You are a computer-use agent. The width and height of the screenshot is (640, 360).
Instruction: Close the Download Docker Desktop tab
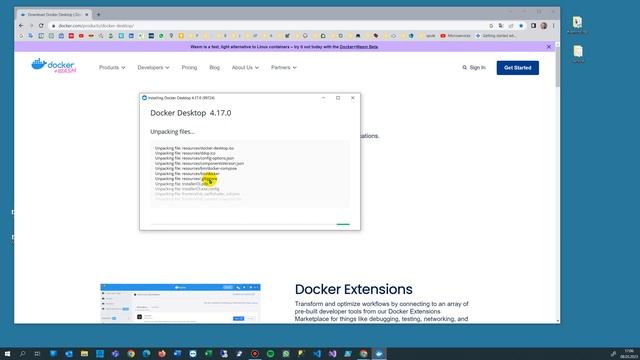coord(87,15)
